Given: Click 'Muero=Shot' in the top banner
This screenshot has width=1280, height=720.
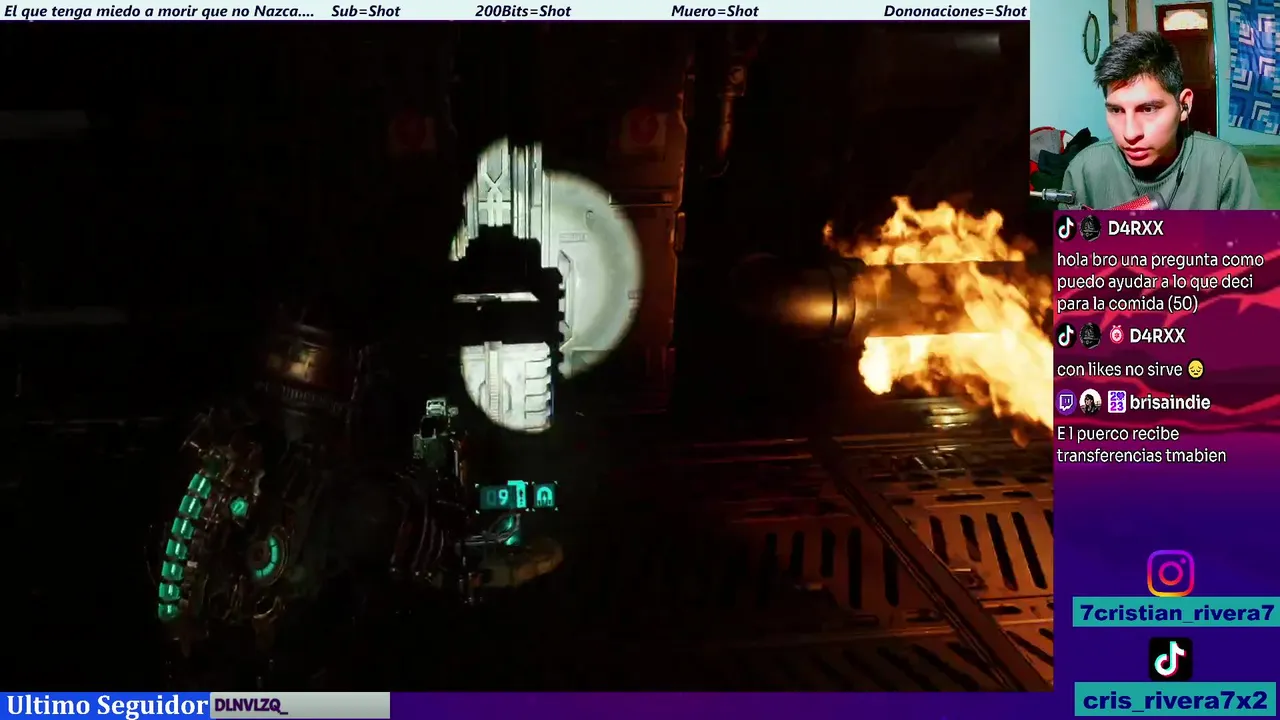Looking at the screenshot, I should pos(714,11).
